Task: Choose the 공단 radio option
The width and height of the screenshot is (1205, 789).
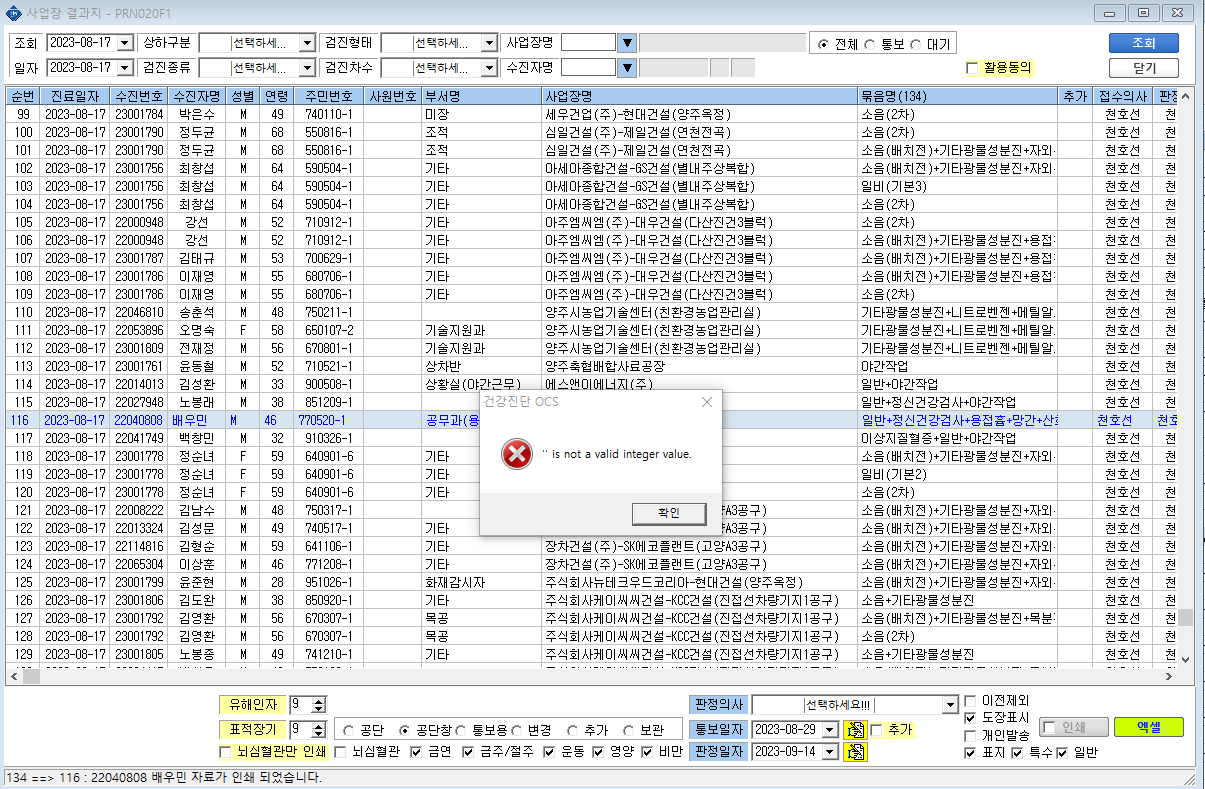Action: tap(348, 729)
